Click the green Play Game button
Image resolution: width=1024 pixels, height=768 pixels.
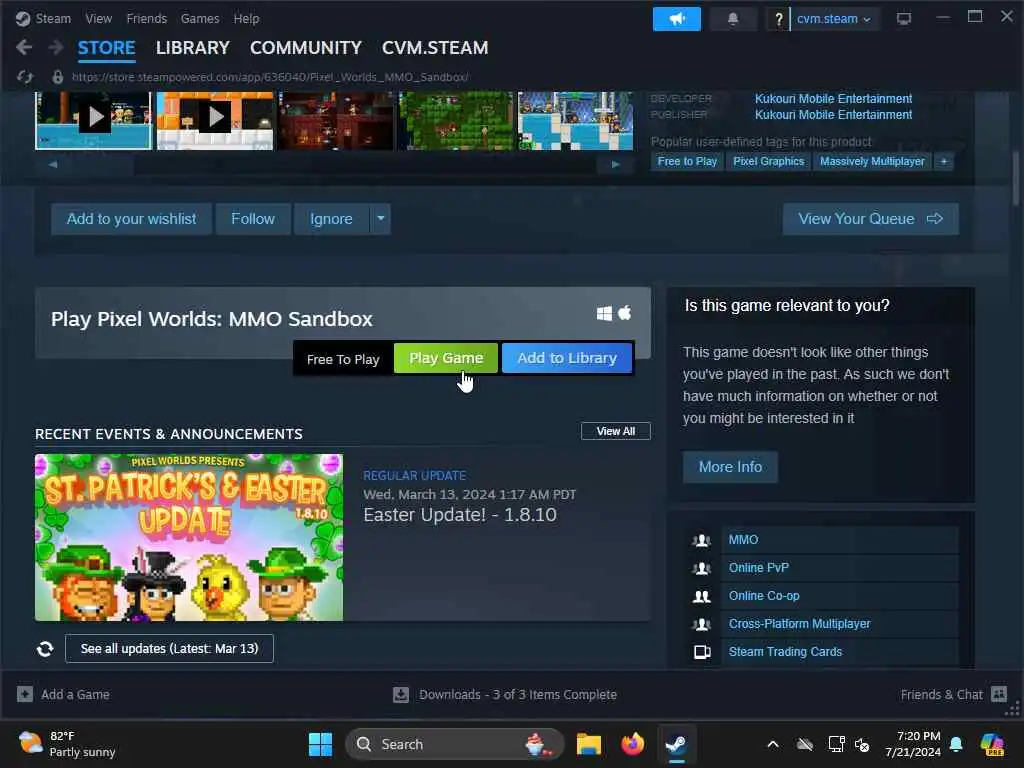point(446,358)
